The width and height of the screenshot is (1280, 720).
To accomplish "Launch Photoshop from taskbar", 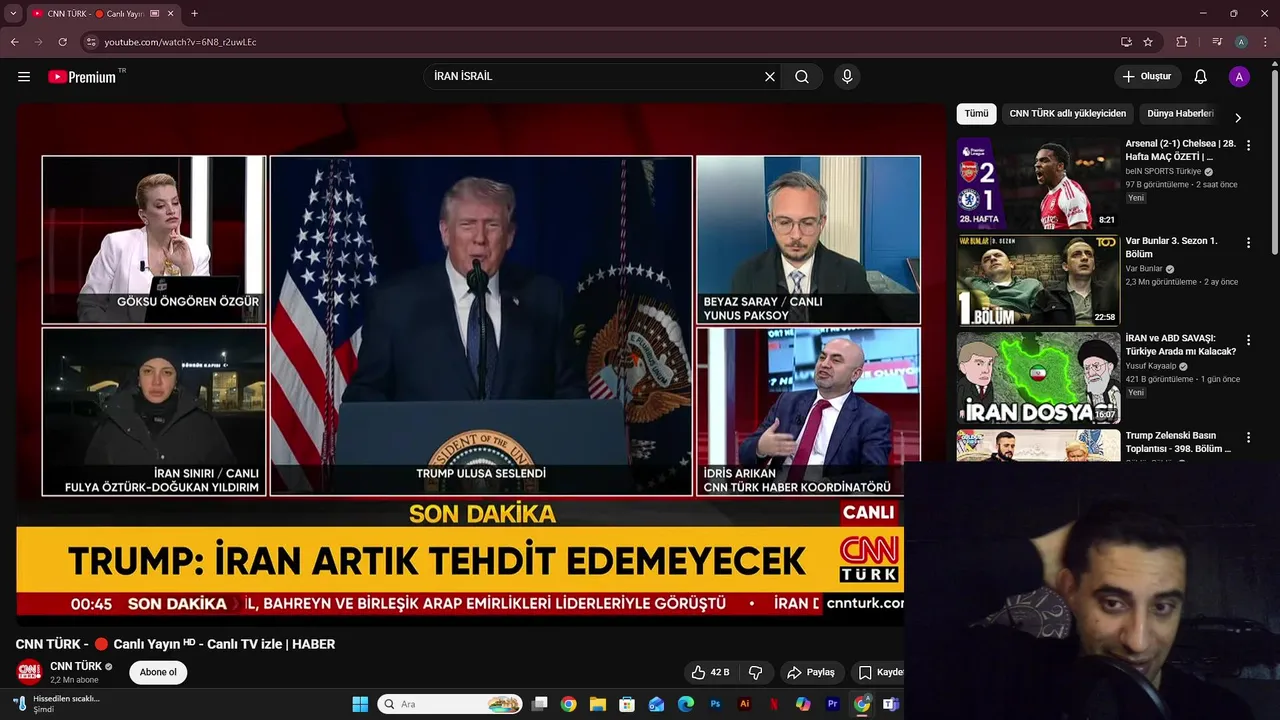I will click(715, 704).
